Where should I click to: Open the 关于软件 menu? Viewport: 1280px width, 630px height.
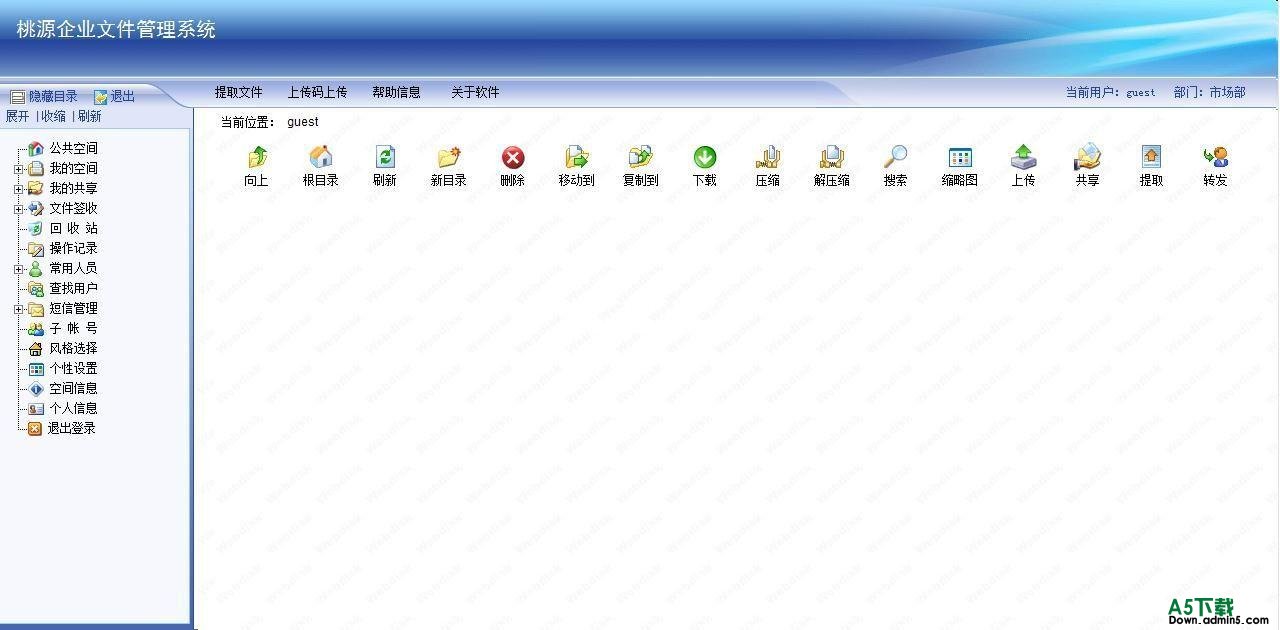pos(475,92)
